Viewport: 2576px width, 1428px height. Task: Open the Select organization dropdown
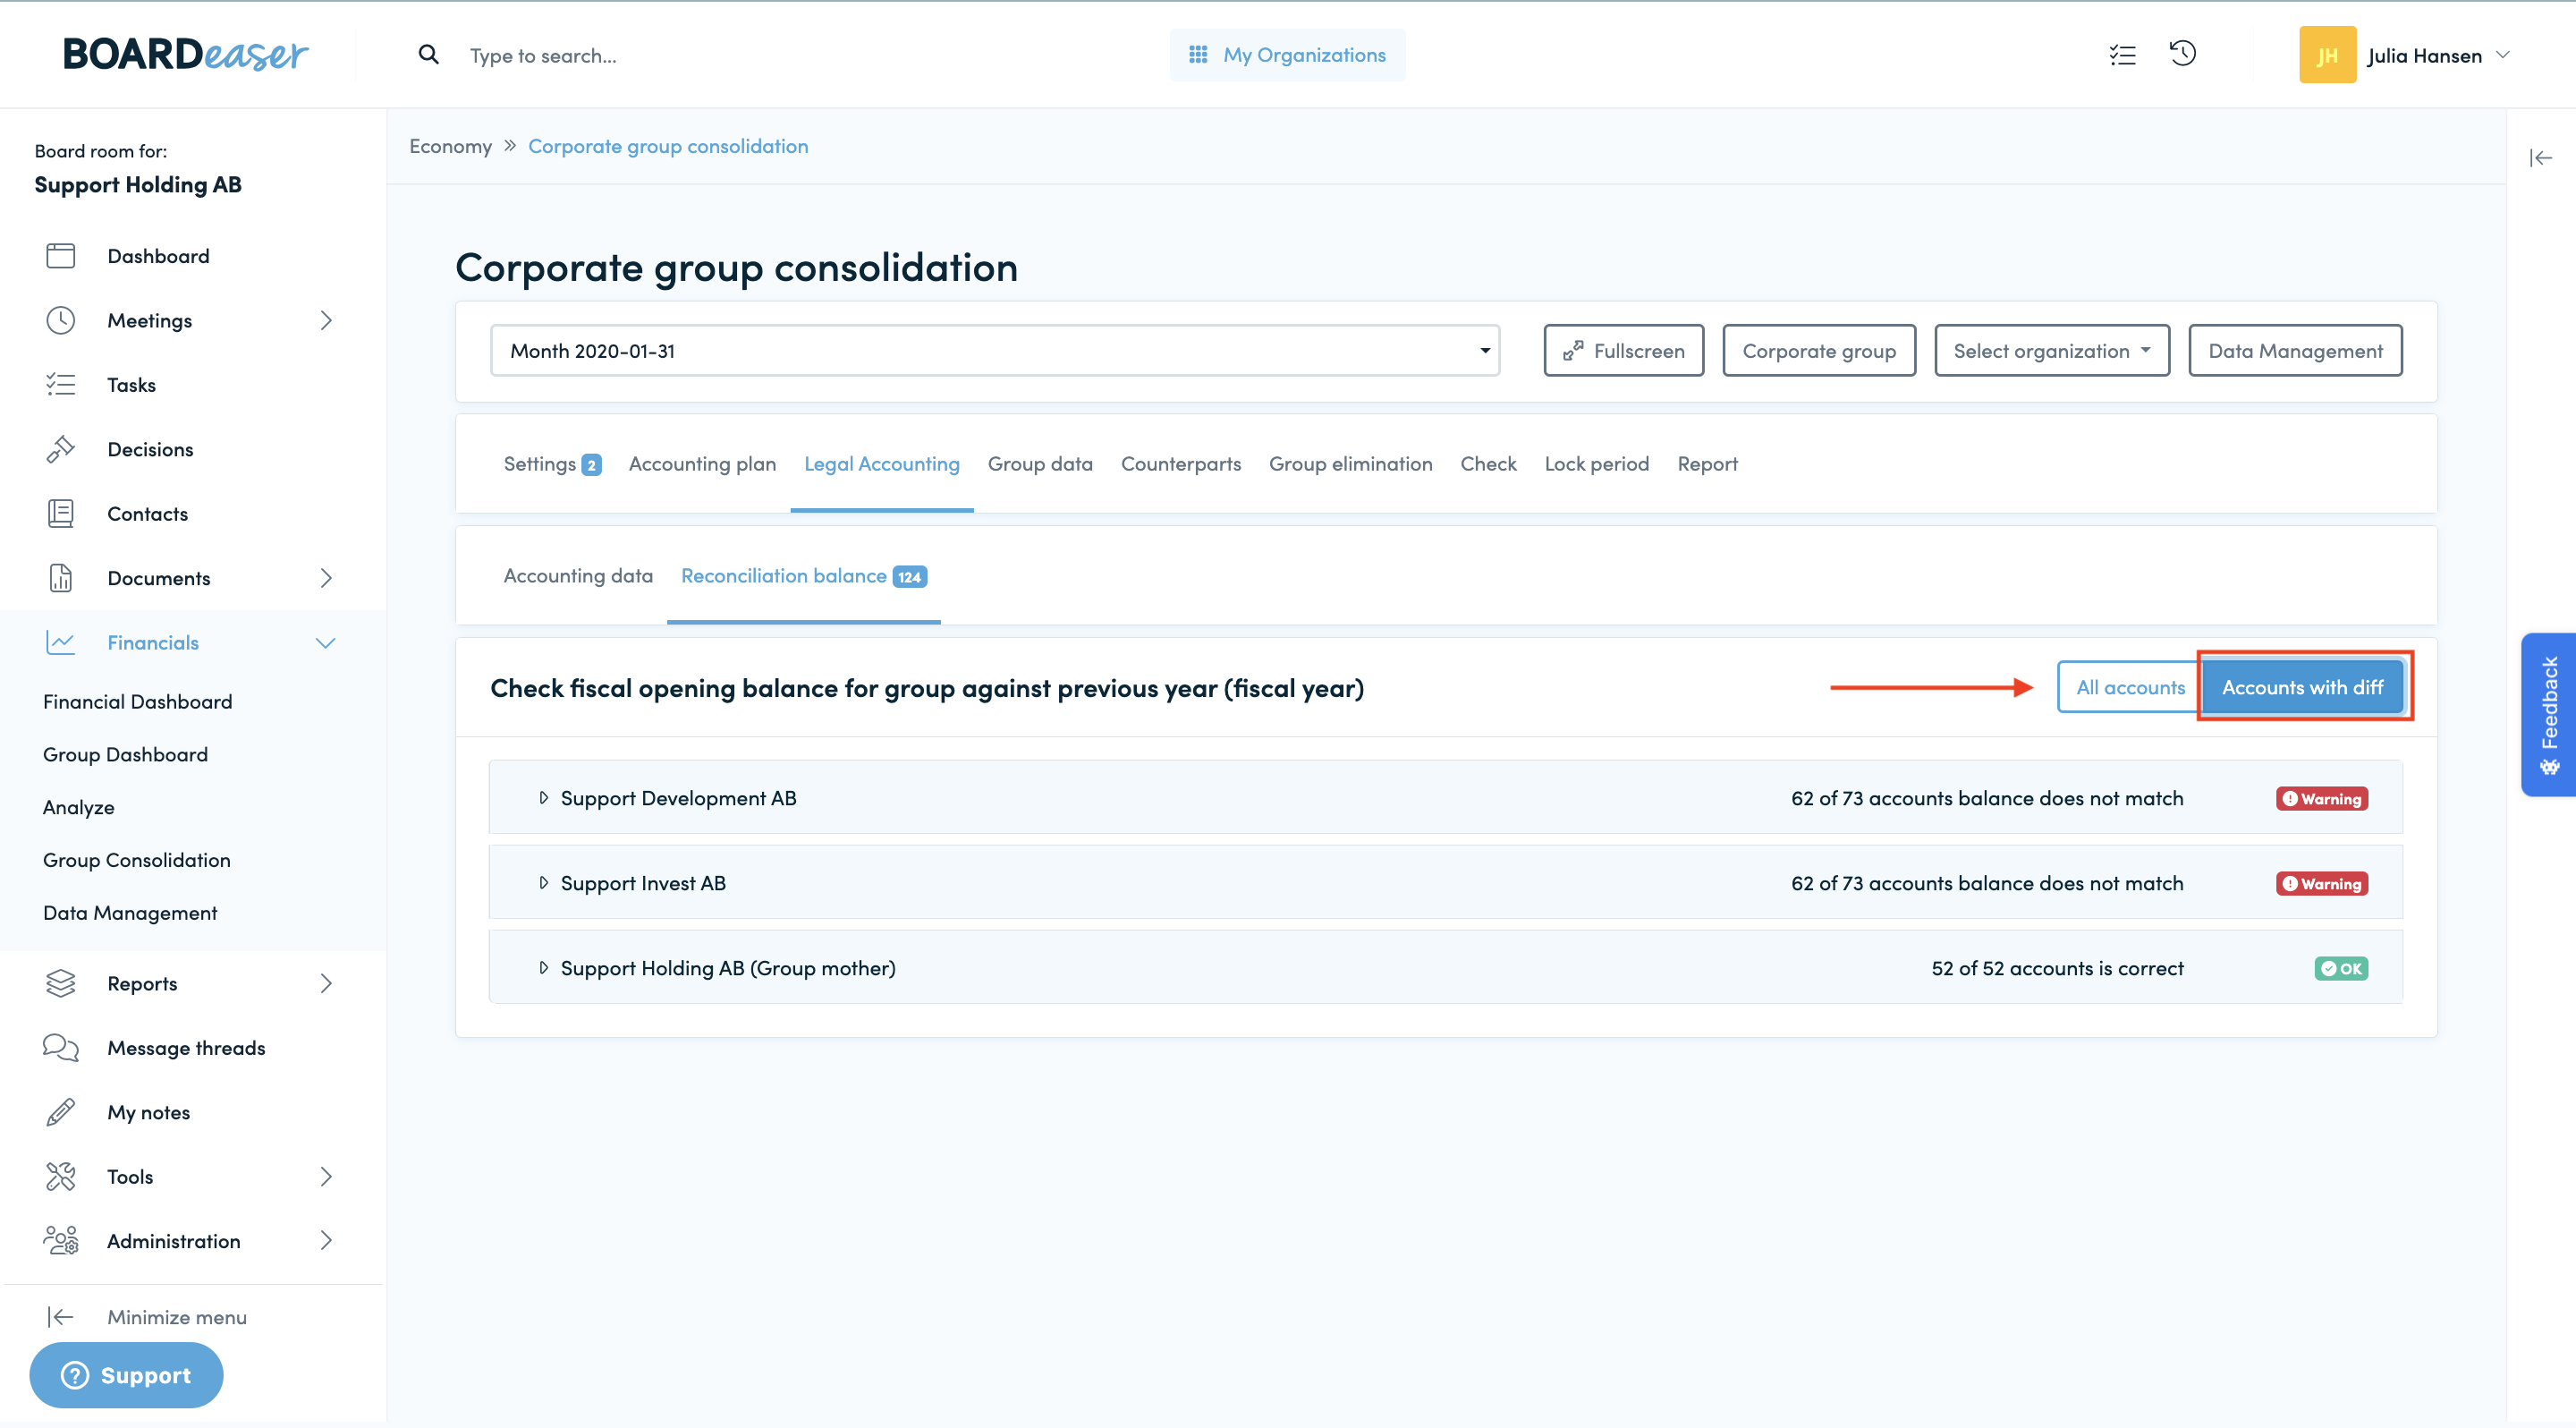click(2051, 351)
